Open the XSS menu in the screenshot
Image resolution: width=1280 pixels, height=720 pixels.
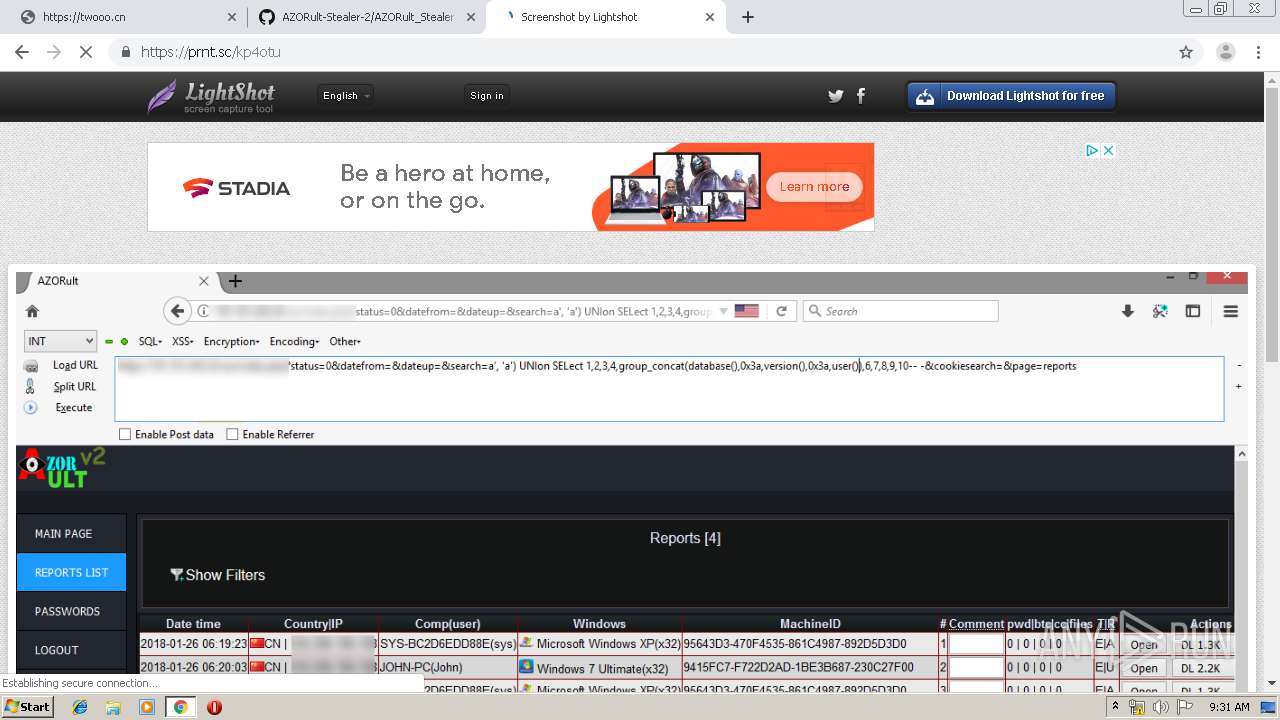click(x=182, y=341)
